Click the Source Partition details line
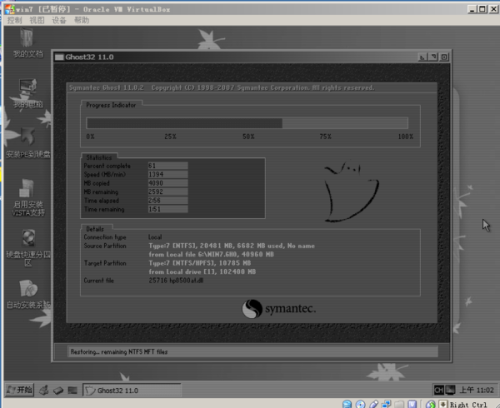The image size is (500, 408). [x=232, y=246]
